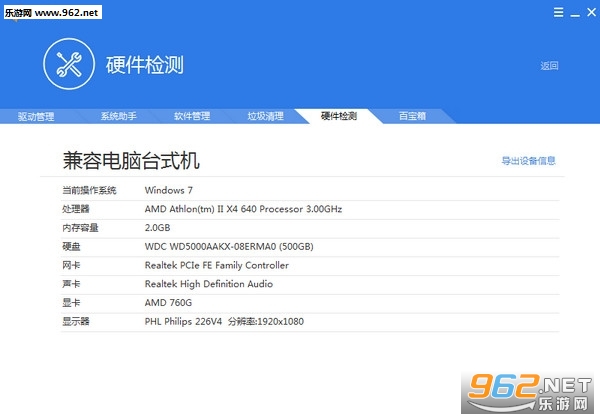The width and height of the screenshot is (600, 420).
Task: Select Realtek PCIe FE Family Controller text
Action: 217,265
